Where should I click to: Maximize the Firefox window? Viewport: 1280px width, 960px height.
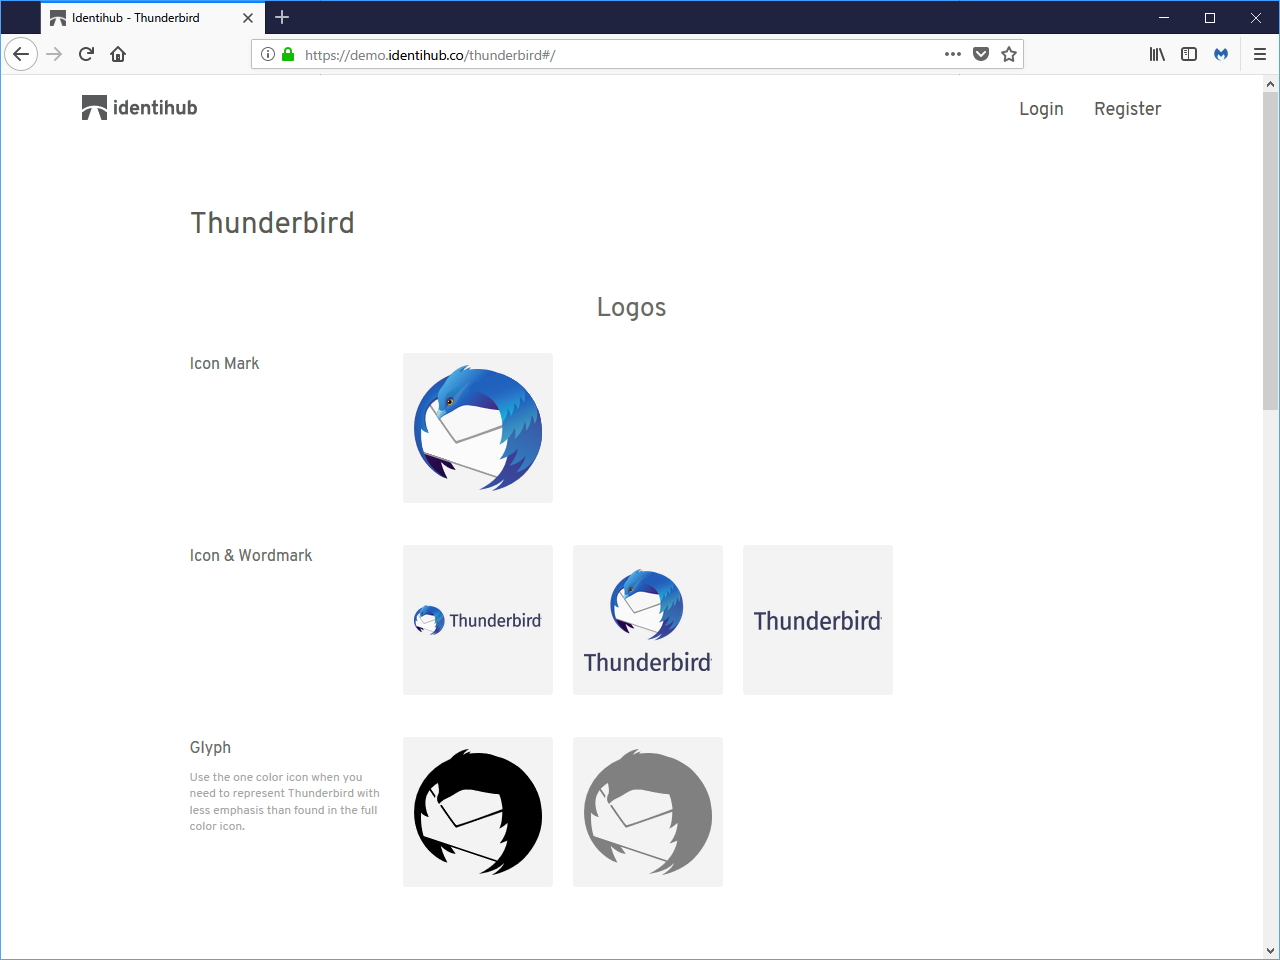pos(1210,18)
